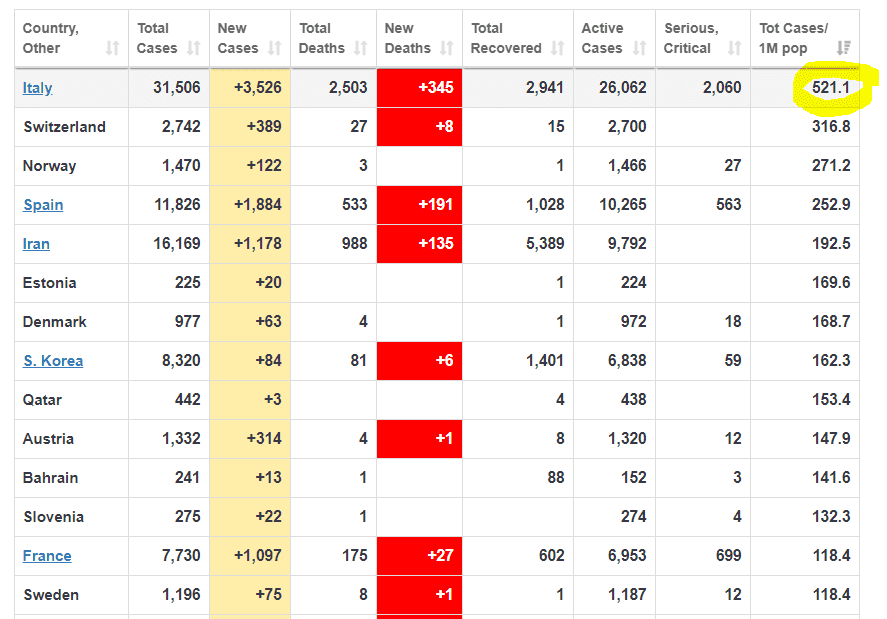Viewport: 887px width, 619px height.
Task: Click the Total Cases sort arrows icon
Action: pos(194,48)
